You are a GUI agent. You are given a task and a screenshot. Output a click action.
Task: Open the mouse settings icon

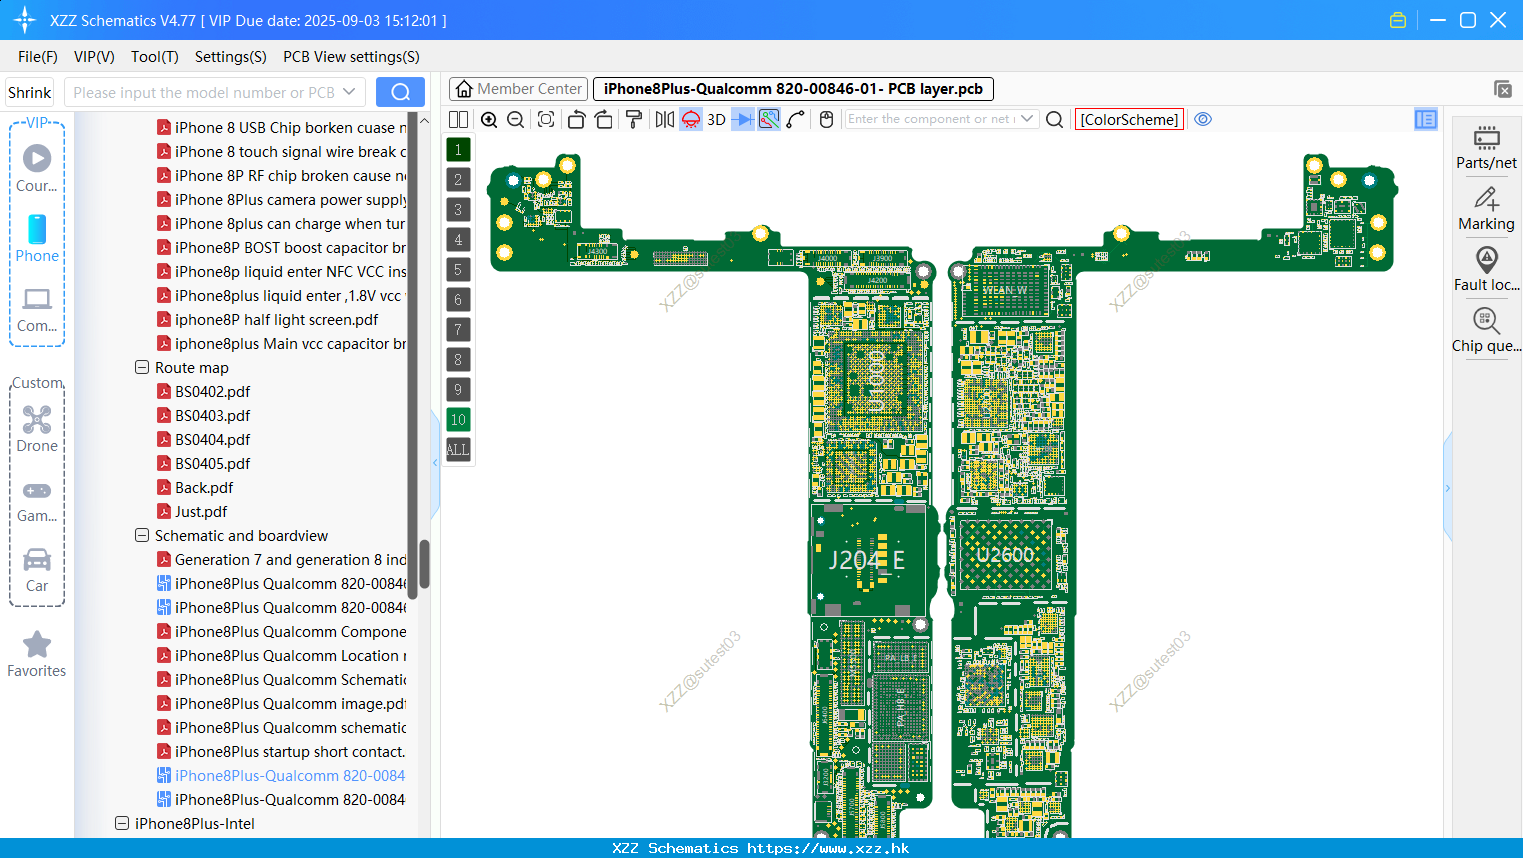826,119
